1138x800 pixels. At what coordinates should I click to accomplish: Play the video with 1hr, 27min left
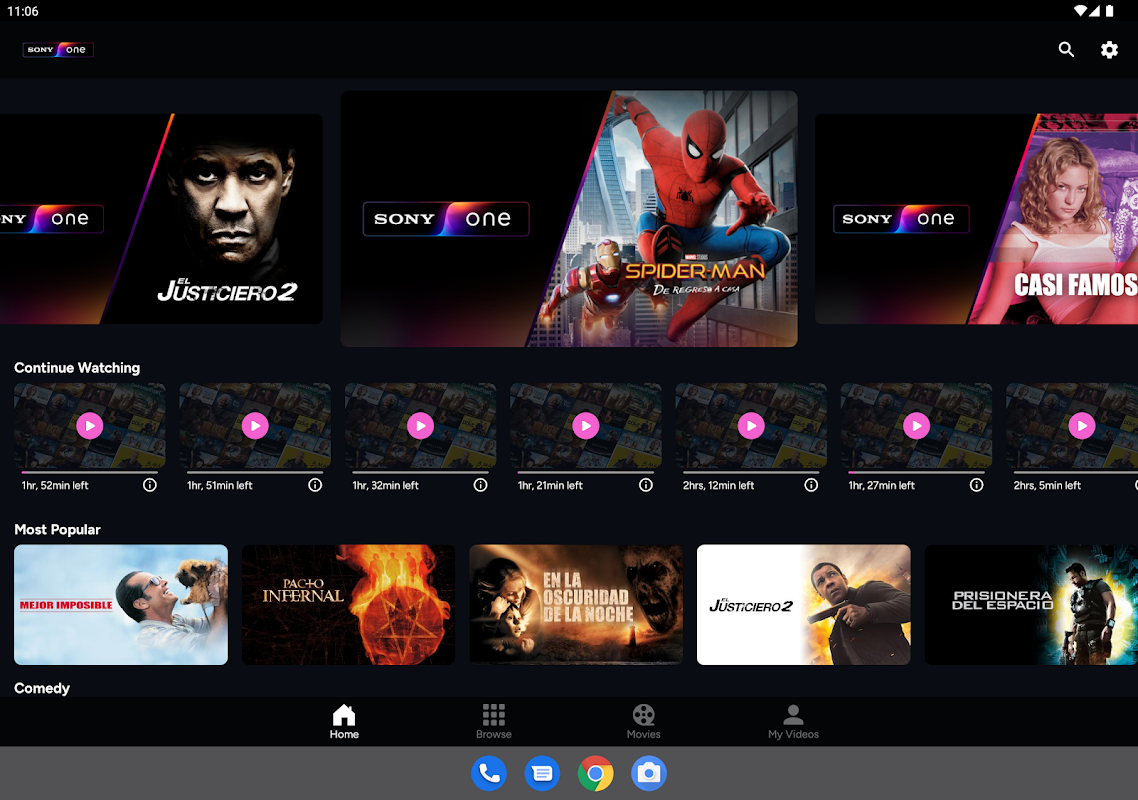coord(917,426)
